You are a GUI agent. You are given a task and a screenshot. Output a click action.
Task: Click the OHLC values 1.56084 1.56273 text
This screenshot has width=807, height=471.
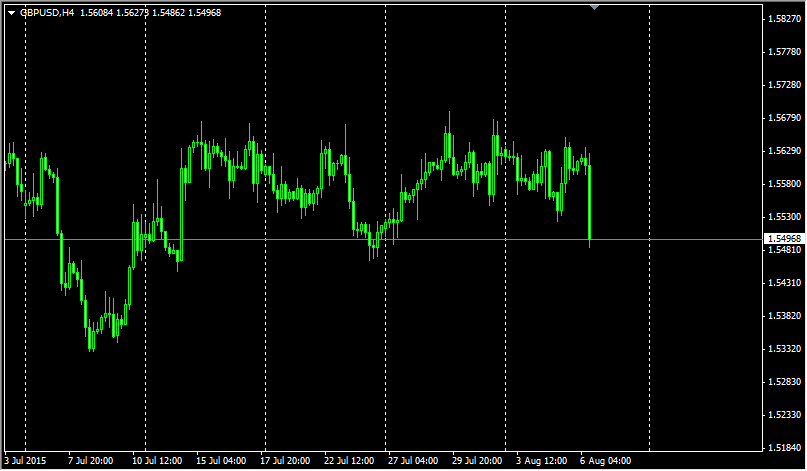(x=114, y=13)
